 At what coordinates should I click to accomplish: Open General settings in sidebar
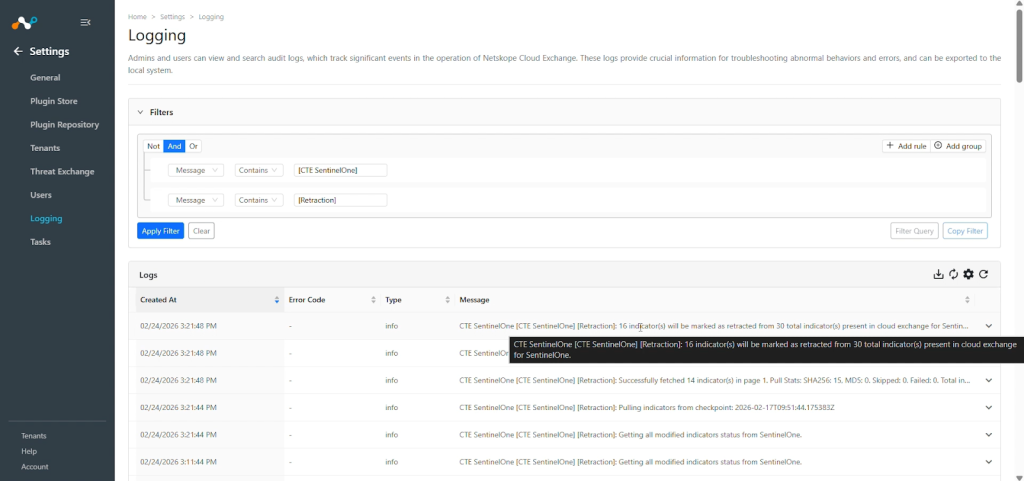[45, 78]
